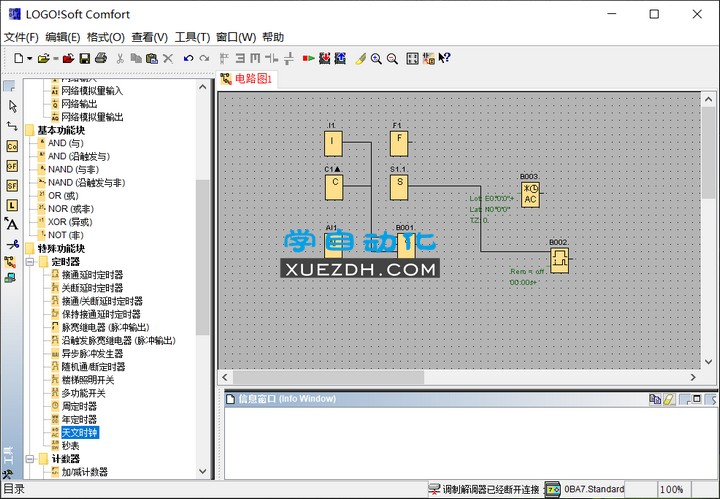Select the 基本功能块 folder in the tree
Viewport: 720px width, 499px height.
click(61, 130)
